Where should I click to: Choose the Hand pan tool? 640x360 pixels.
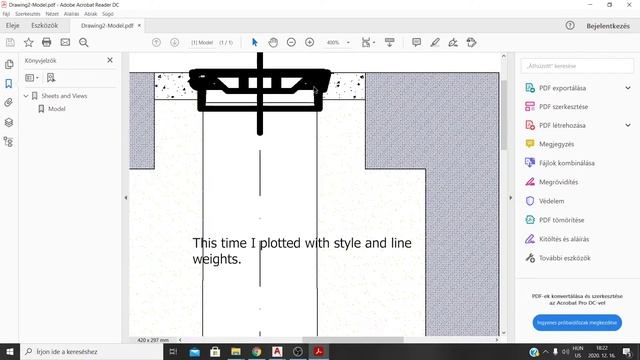tap(273, 42)
